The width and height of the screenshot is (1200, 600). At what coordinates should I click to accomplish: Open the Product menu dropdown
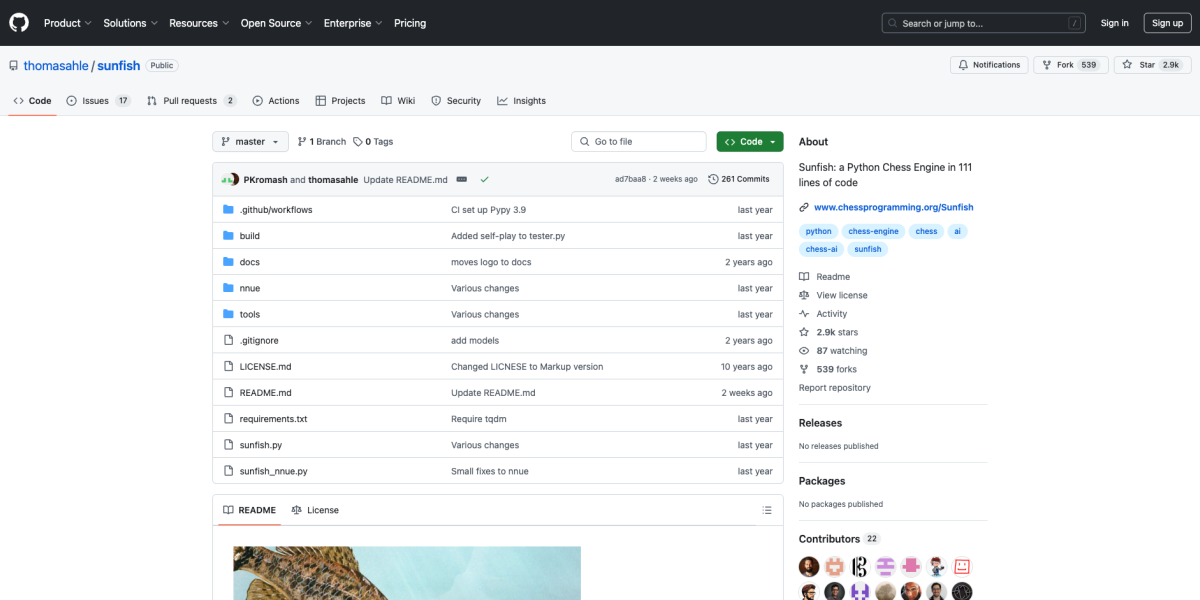coord(67,23)
